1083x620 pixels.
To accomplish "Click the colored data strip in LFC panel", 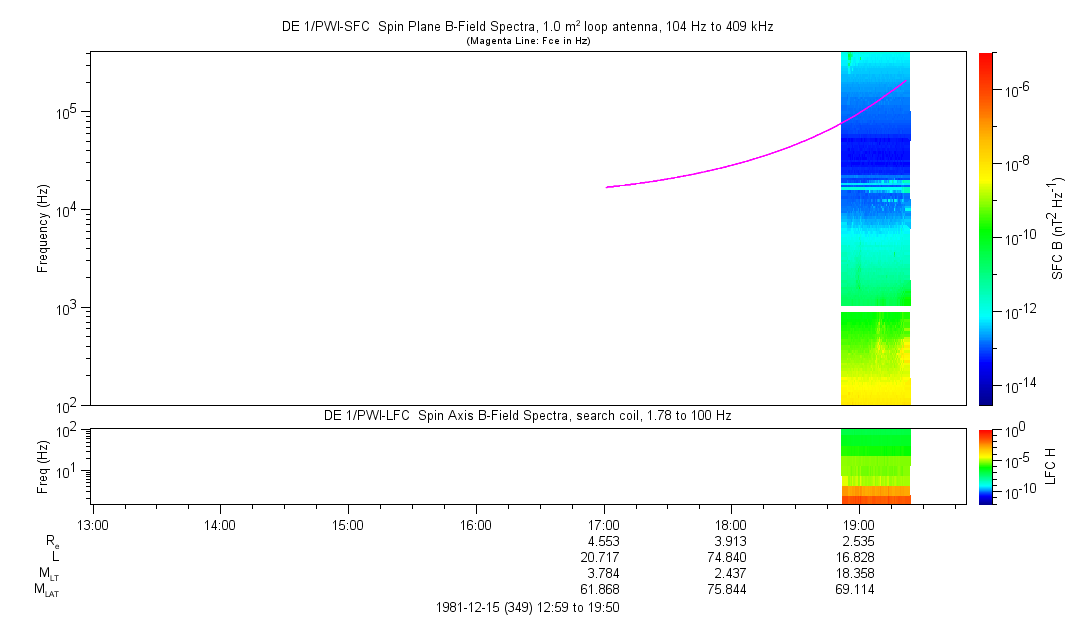I will [x=876, y=466].
